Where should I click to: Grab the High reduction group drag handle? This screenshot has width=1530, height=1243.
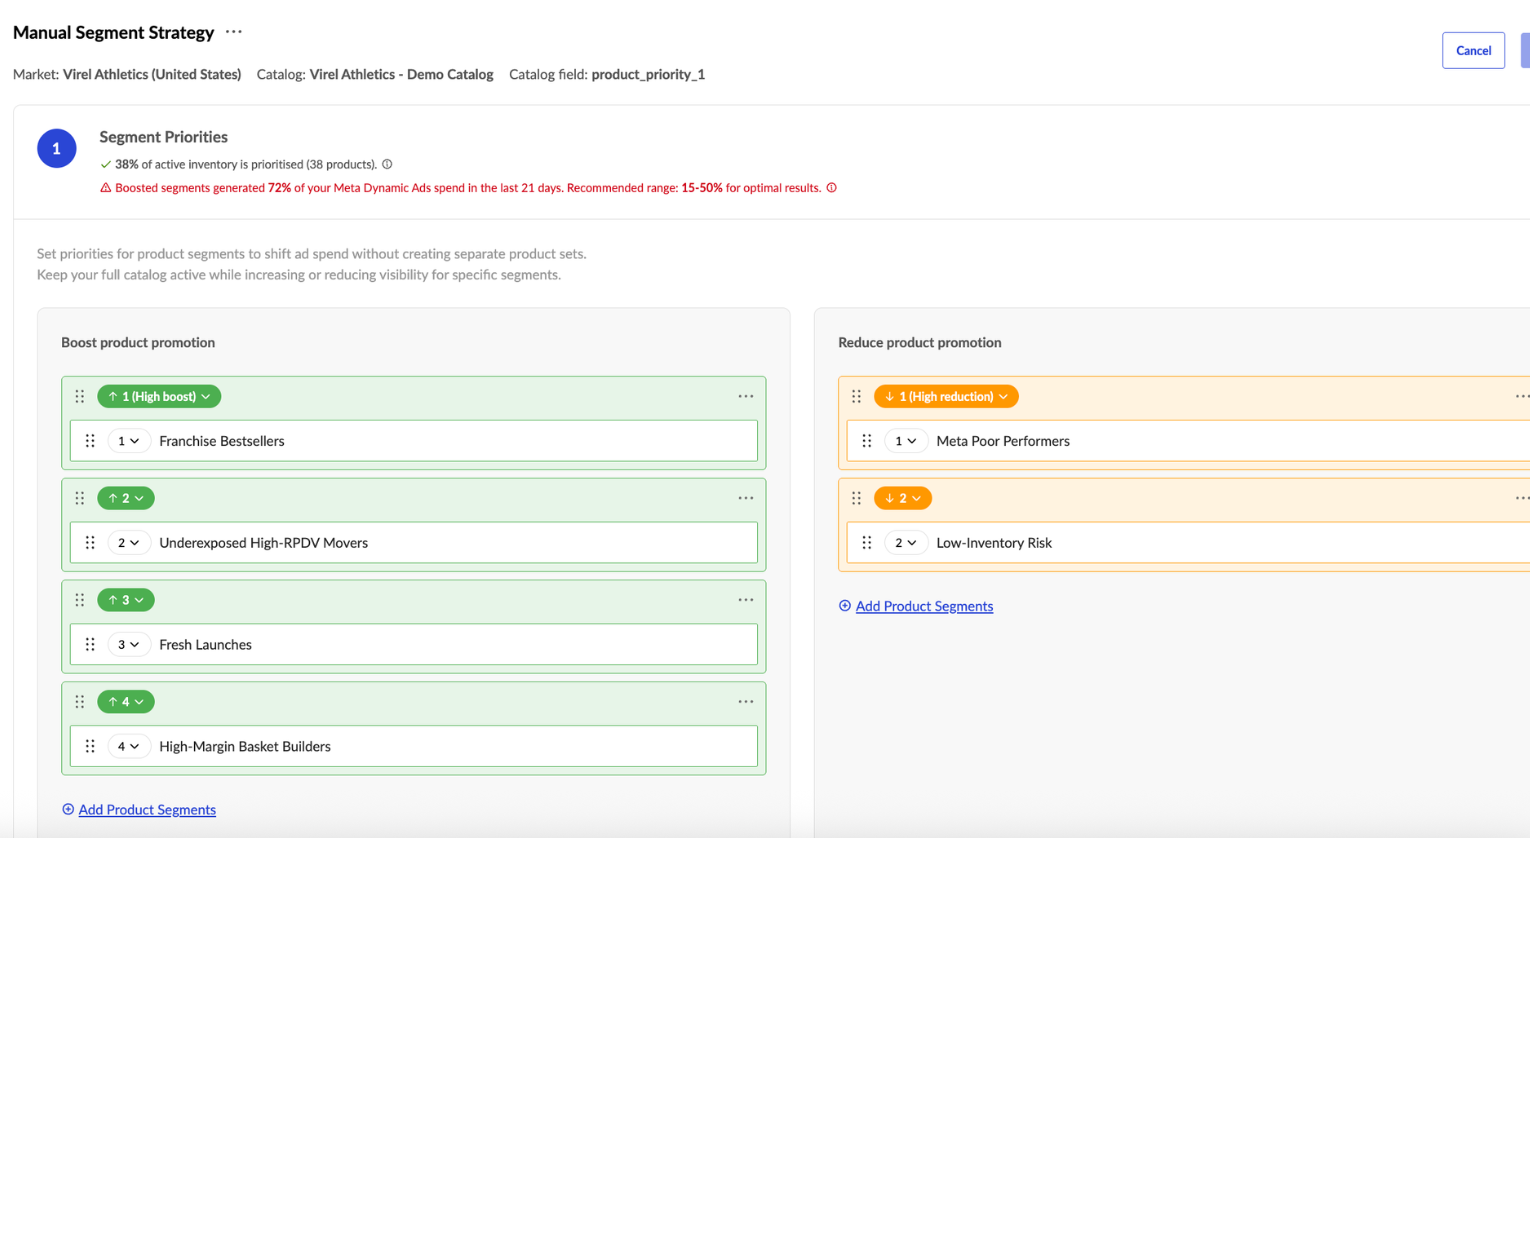click(857, 397)
